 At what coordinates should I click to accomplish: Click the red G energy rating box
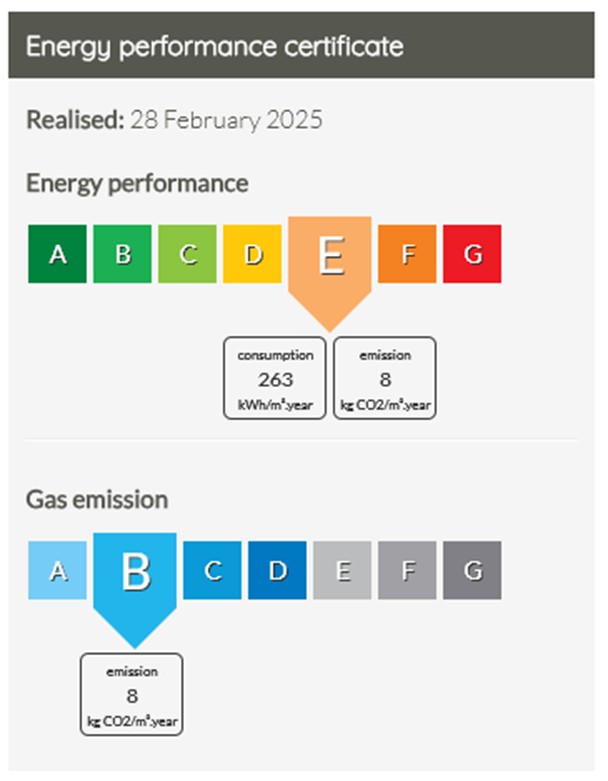(x=473, y=254)
